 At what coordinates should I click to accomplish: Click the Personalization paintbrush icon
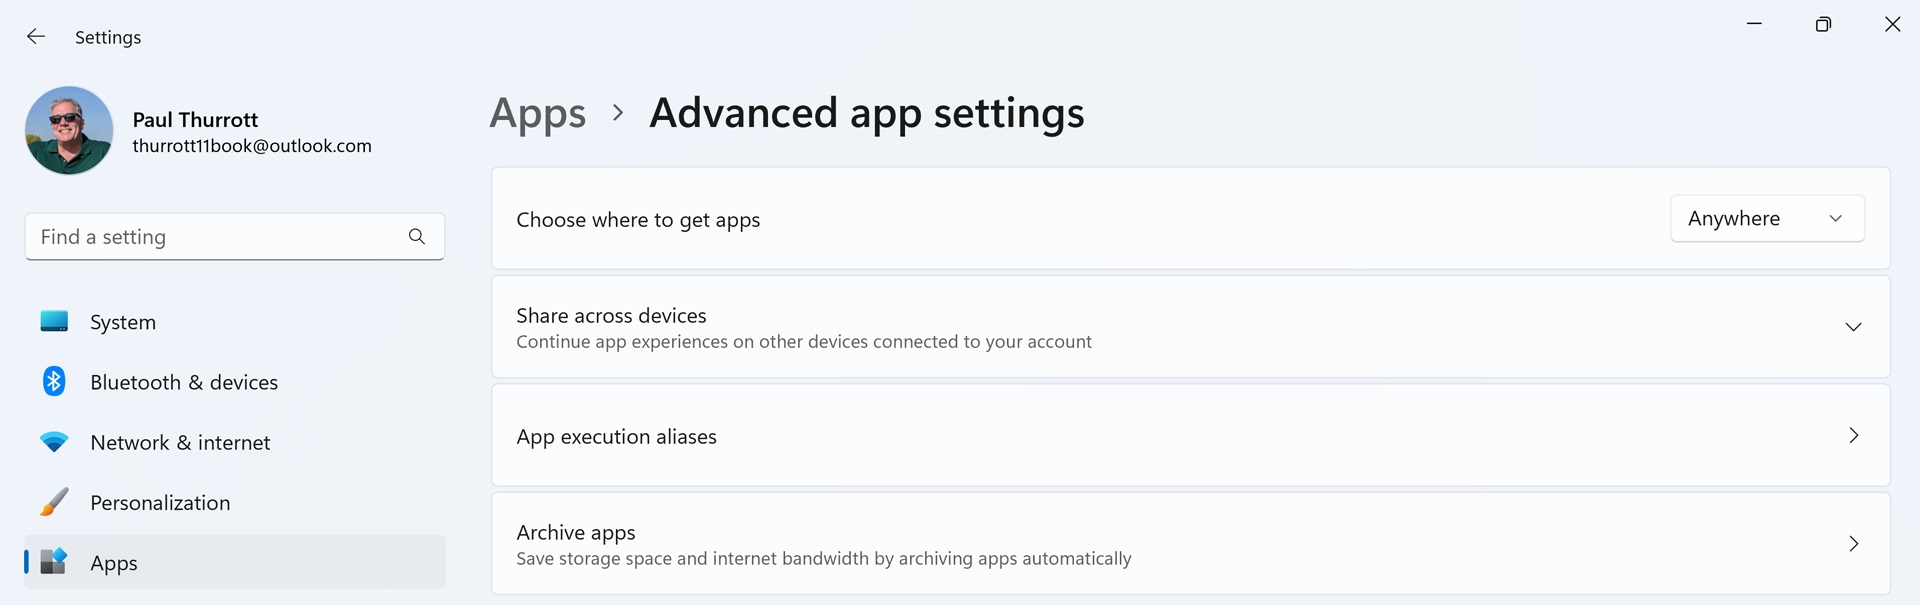pos(54,502)
